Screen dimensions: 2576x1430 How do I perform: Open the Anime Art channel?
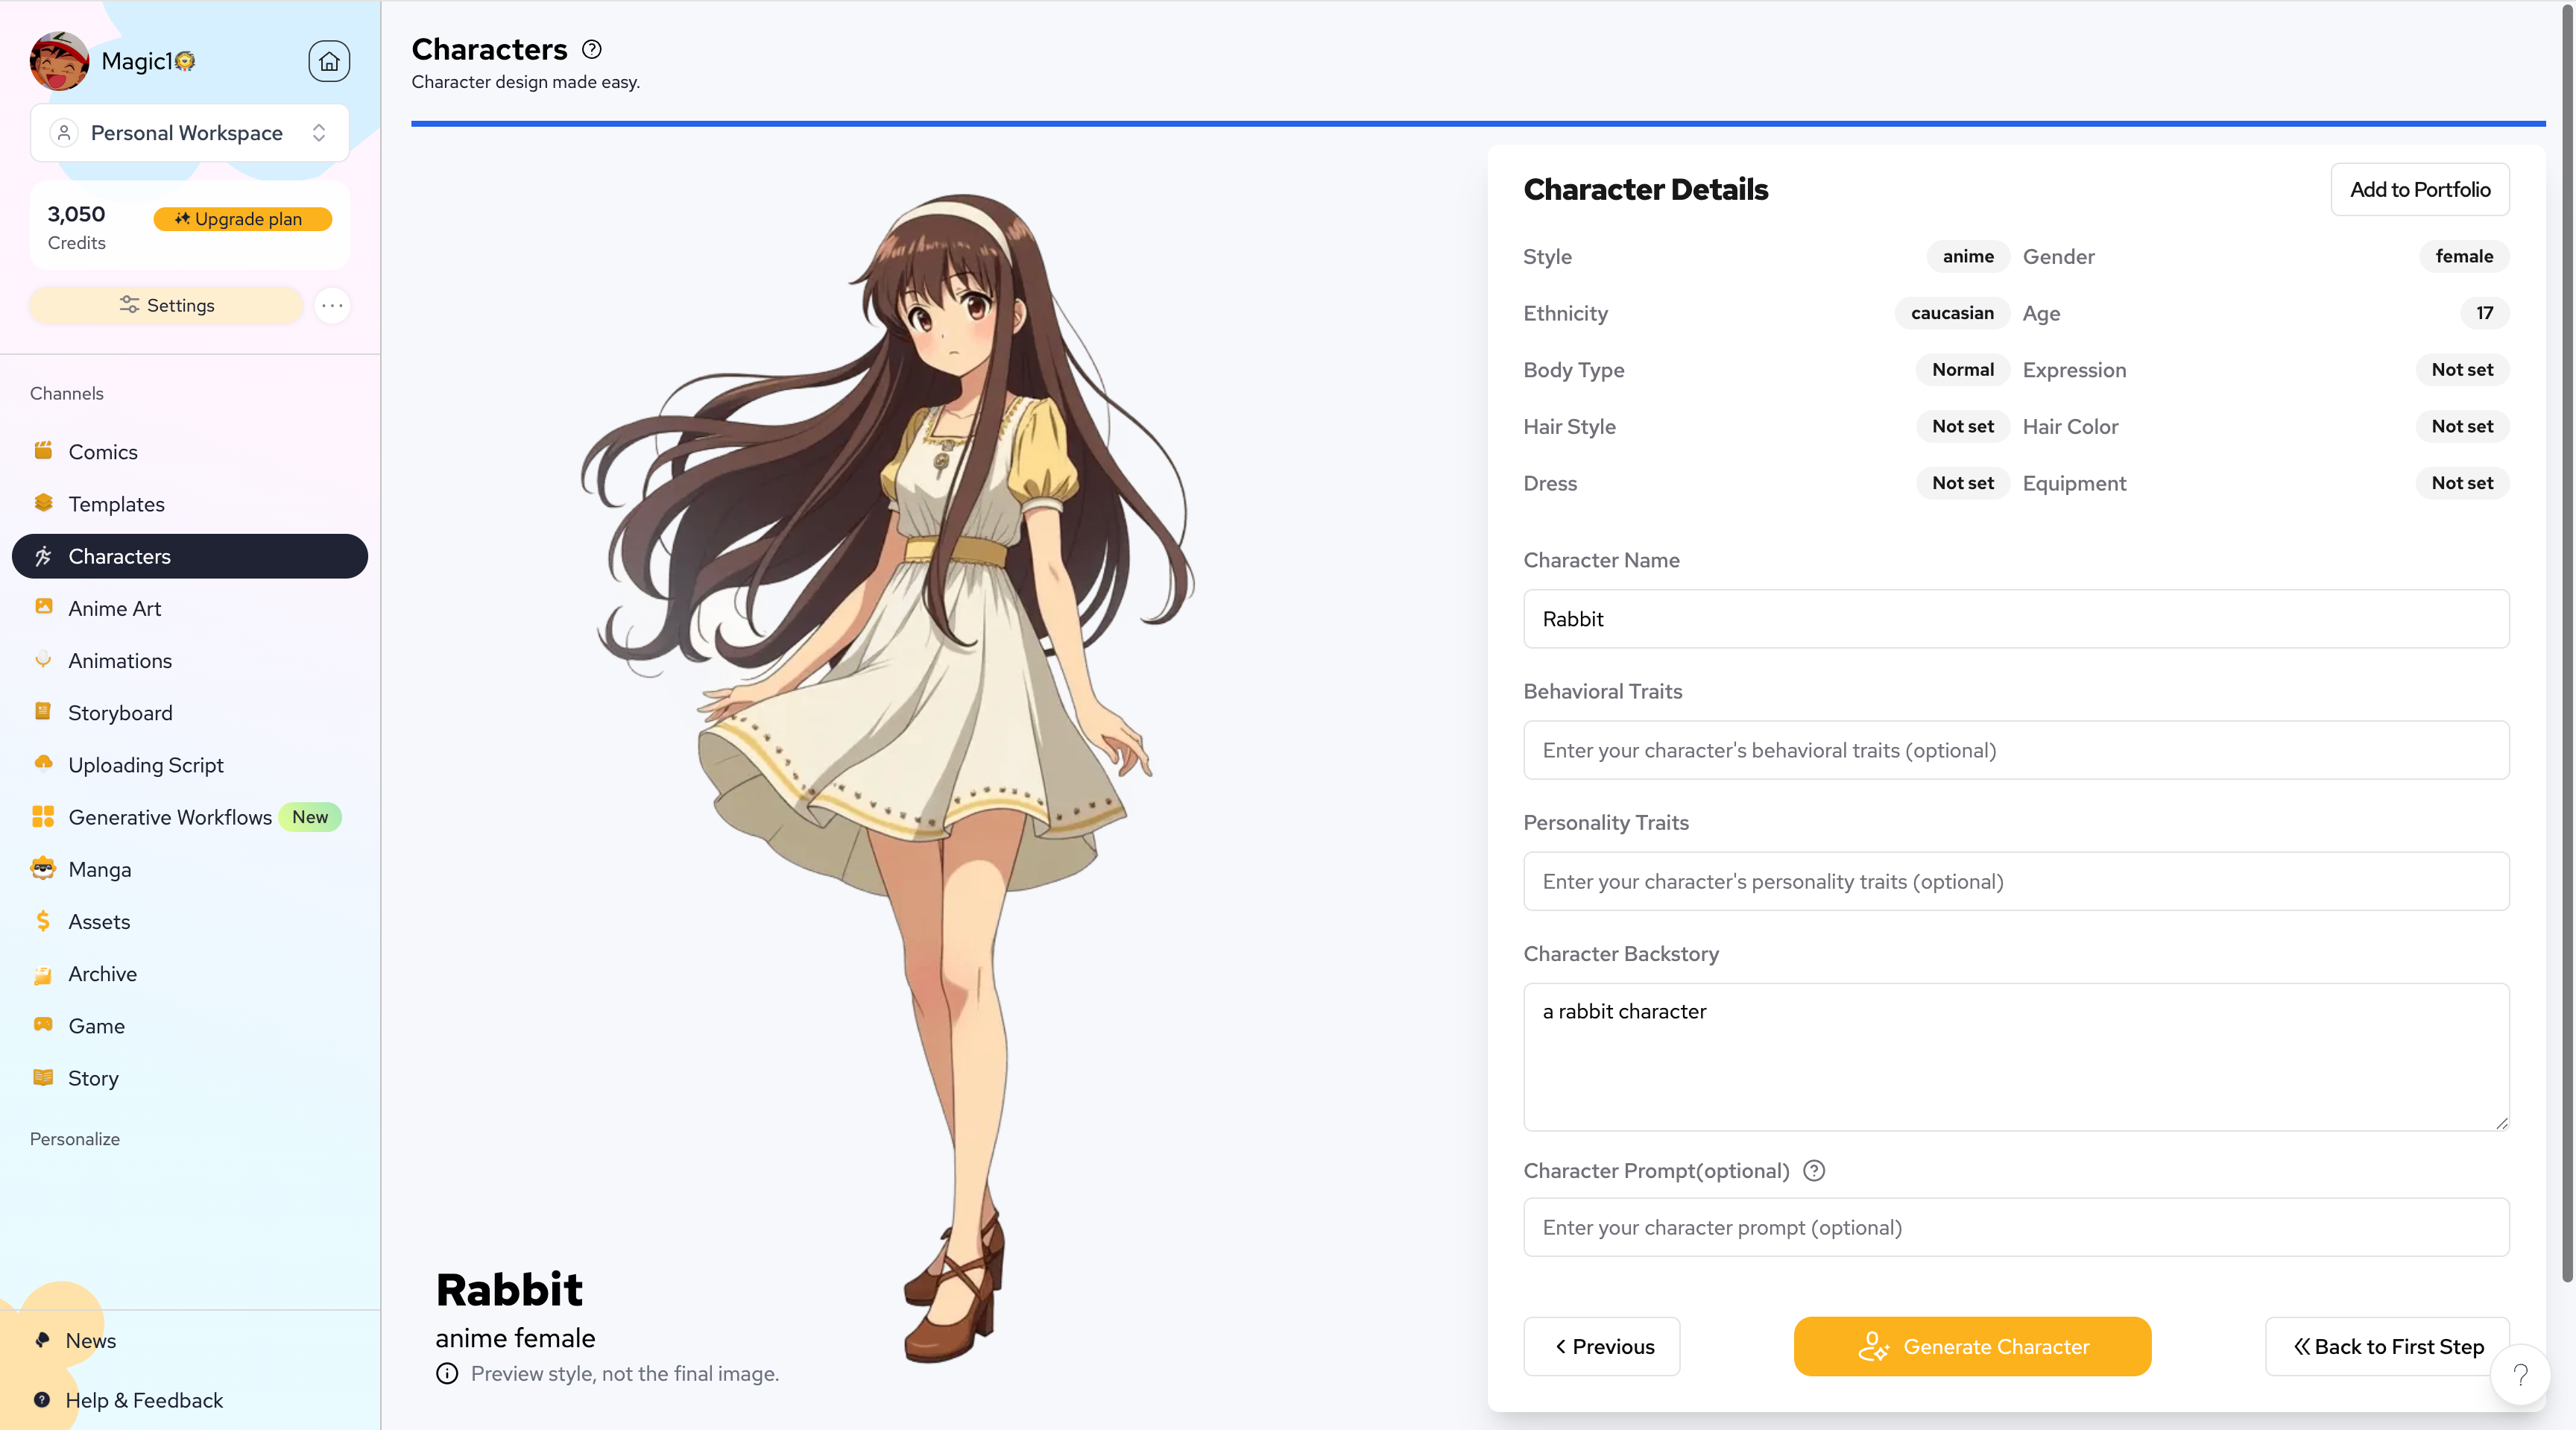[x=114, y=608]
